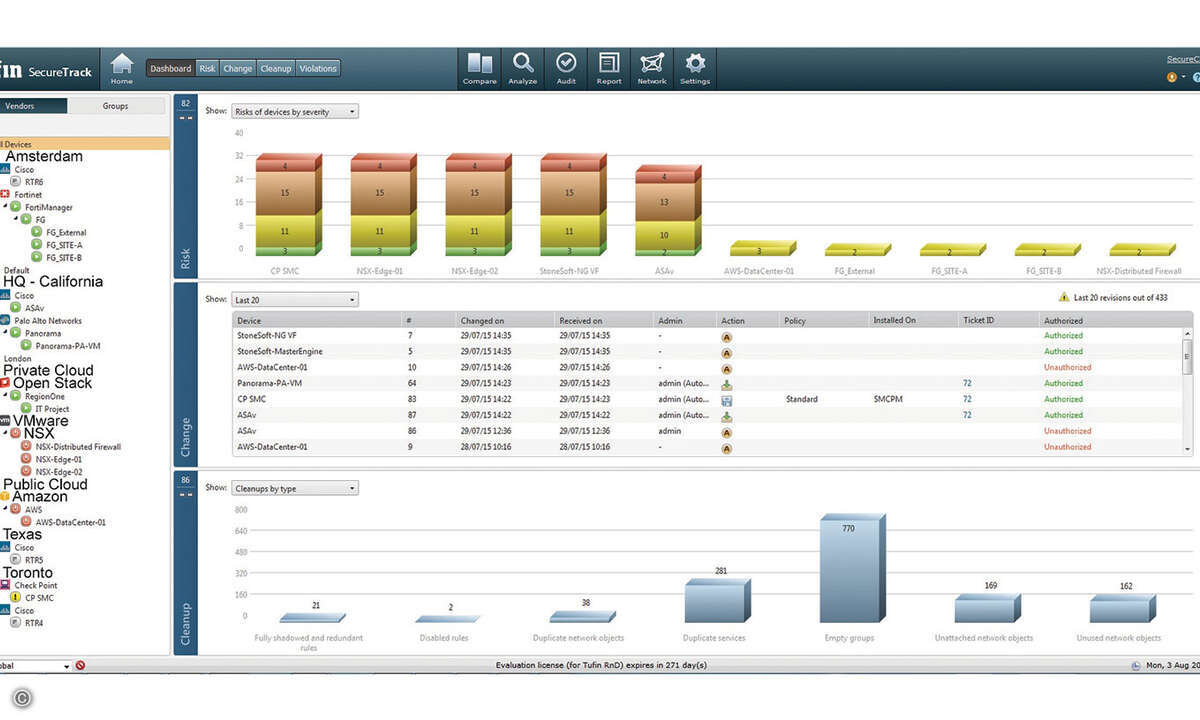Select NSX-Distributed Firewall in device tree

(x=78, y=447)
